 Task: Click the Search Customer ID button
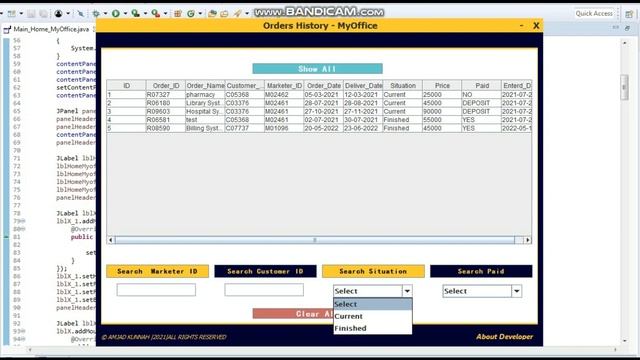click(x=265, y=271)
